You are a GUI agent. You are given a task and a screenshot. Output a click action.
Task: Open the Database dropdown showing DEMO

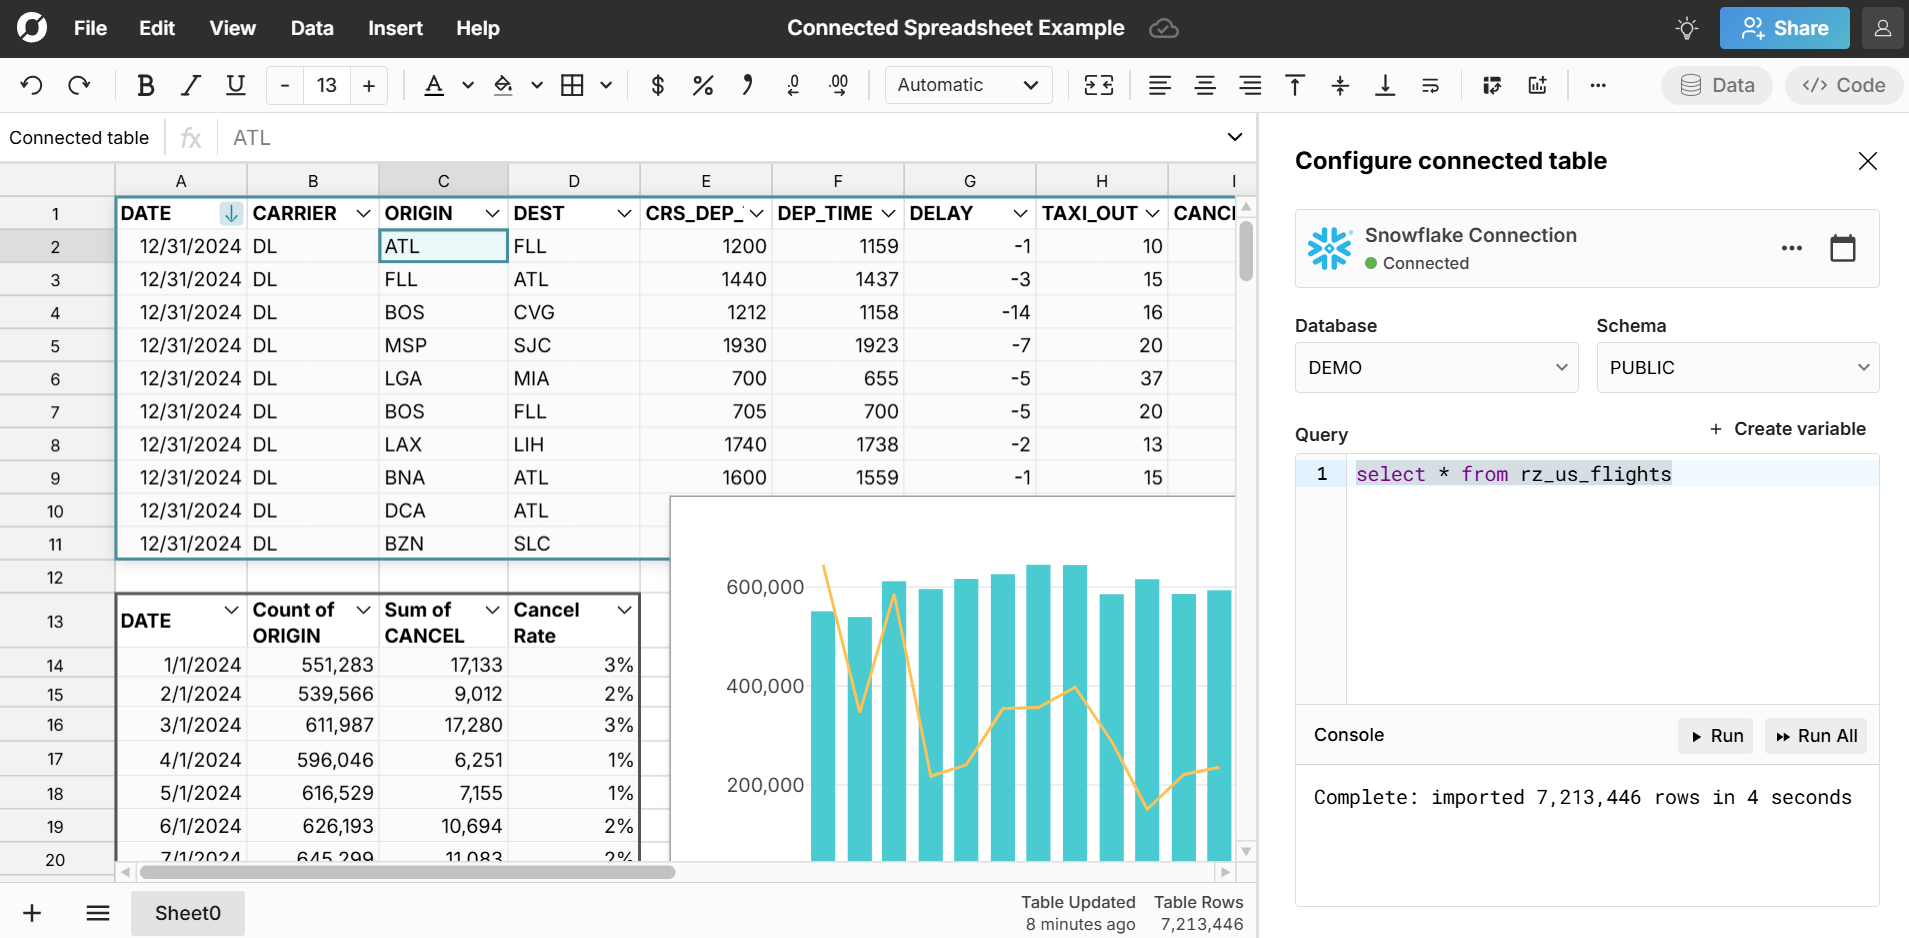pos(1435,368)
